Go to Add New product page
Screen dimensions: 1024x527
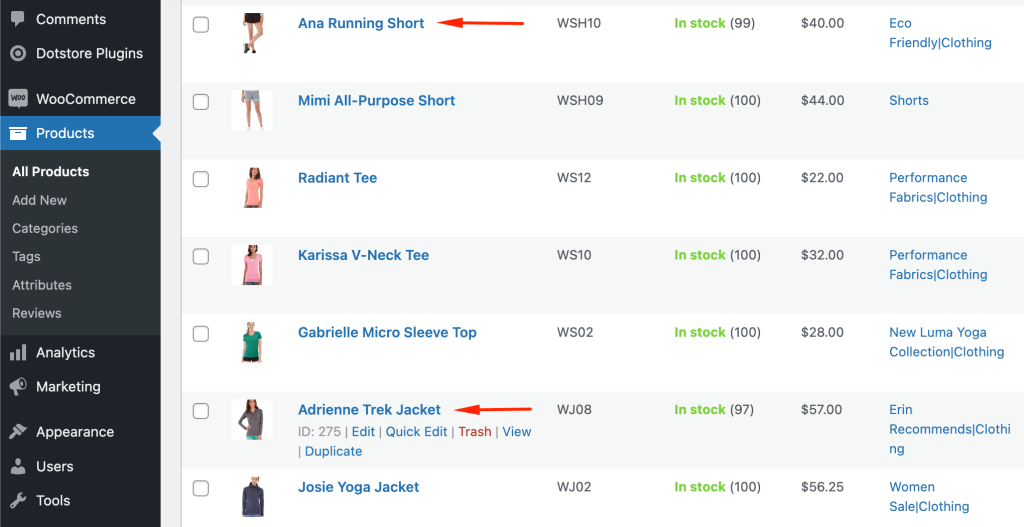(39, 200)
